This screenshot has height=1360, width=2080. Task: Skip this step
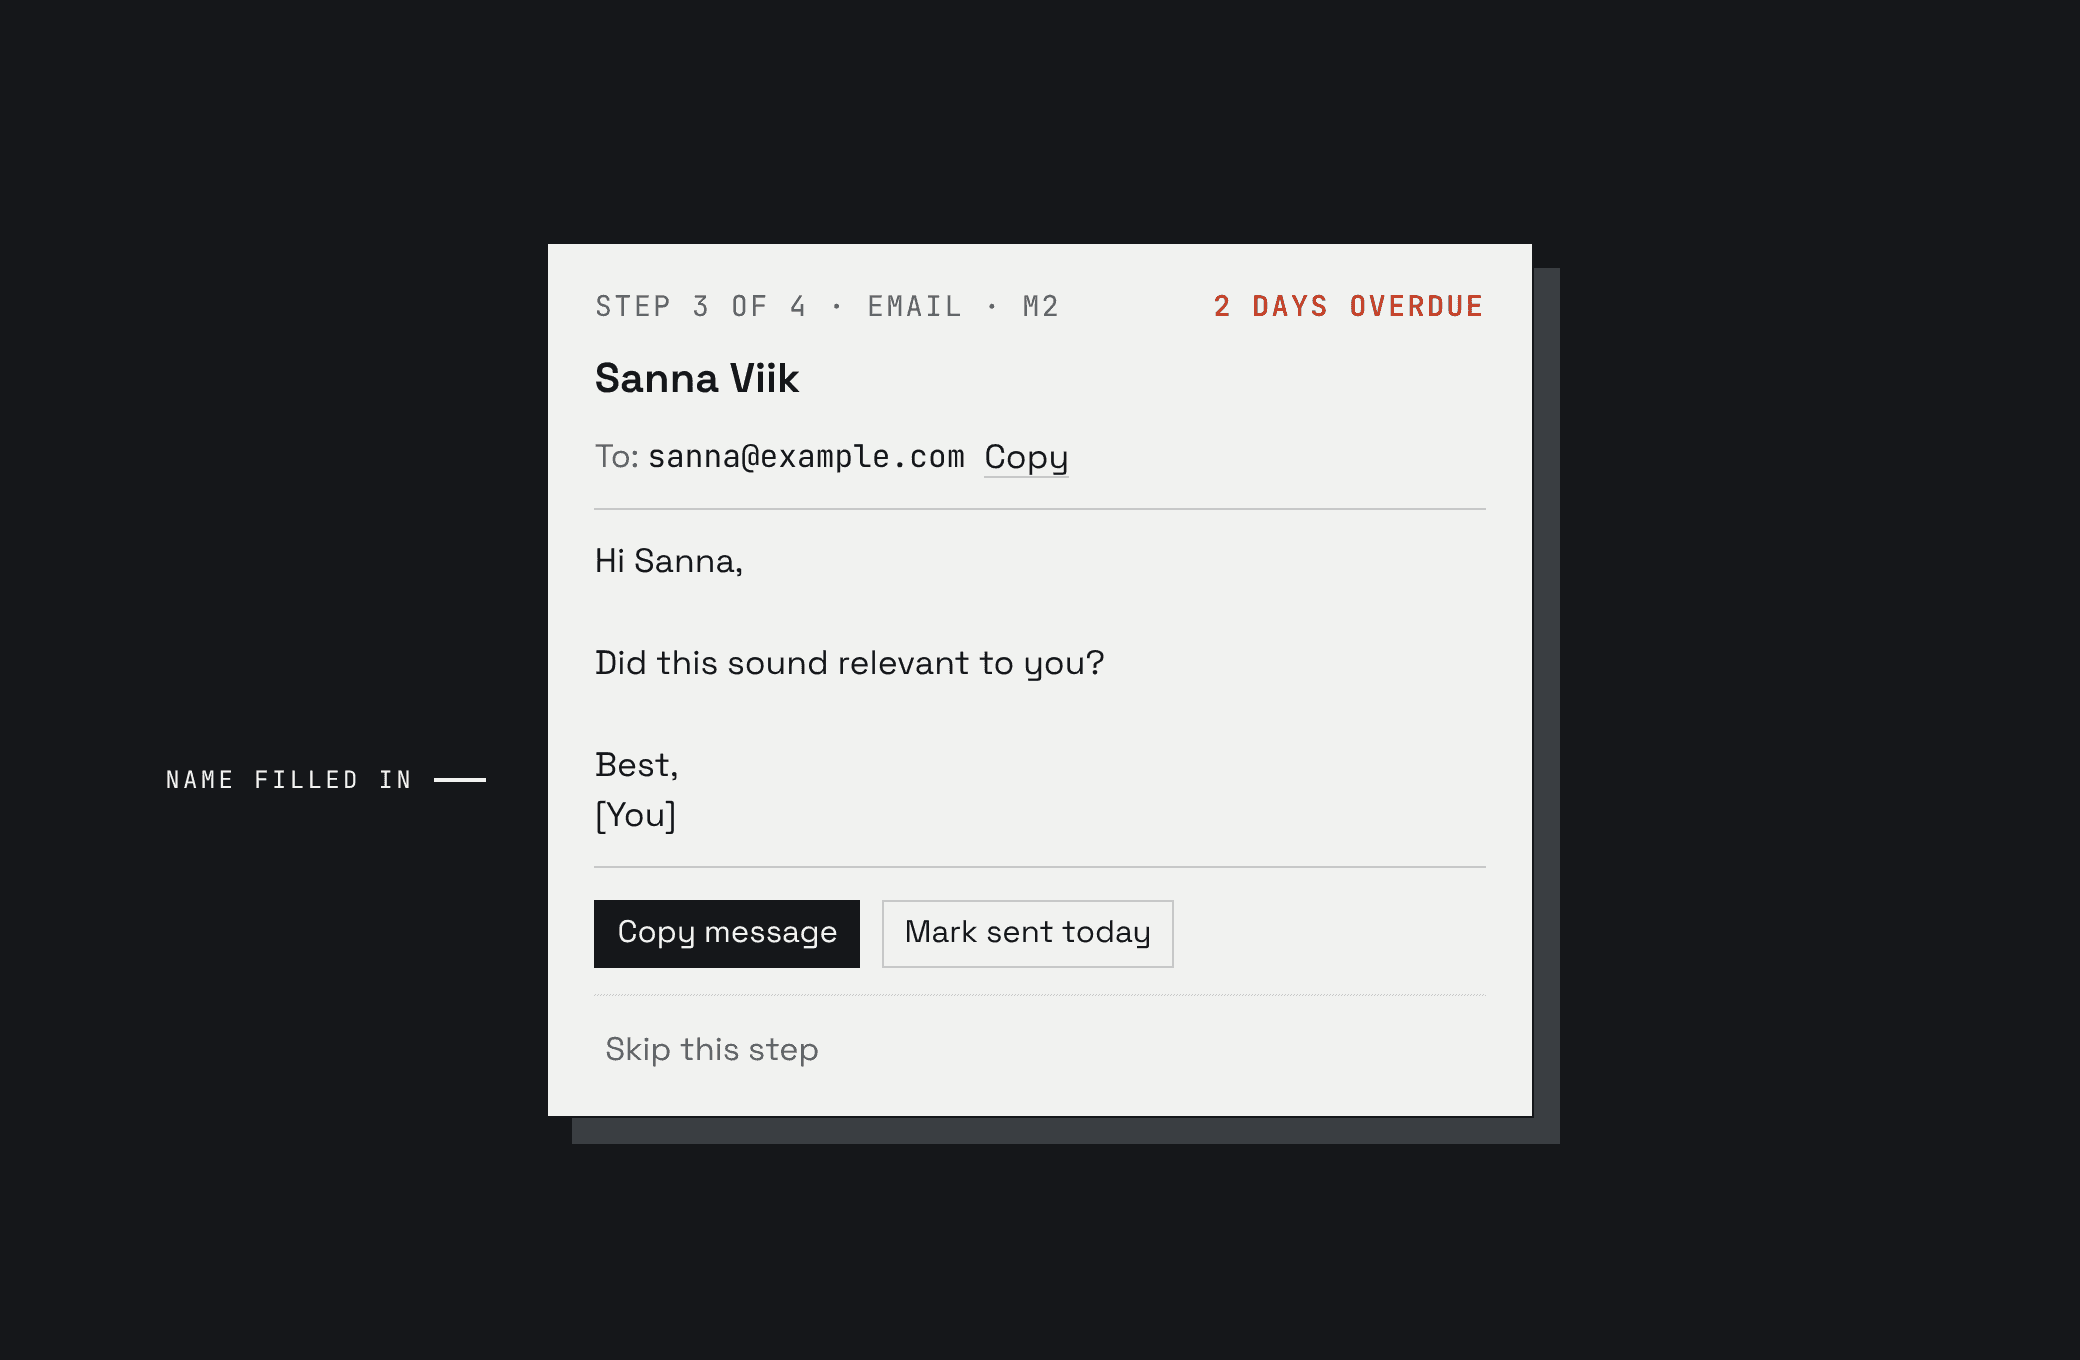[x=712, y=1049]
